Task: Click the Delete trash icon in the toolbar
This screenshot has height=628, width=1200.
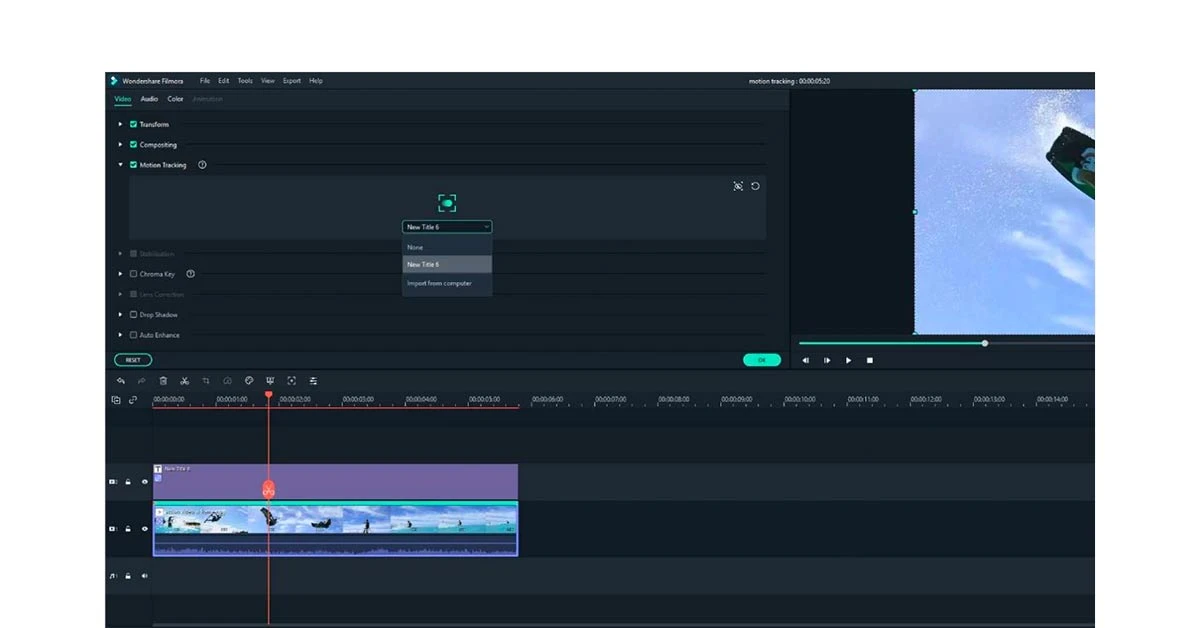Action: tap(163, 381)
